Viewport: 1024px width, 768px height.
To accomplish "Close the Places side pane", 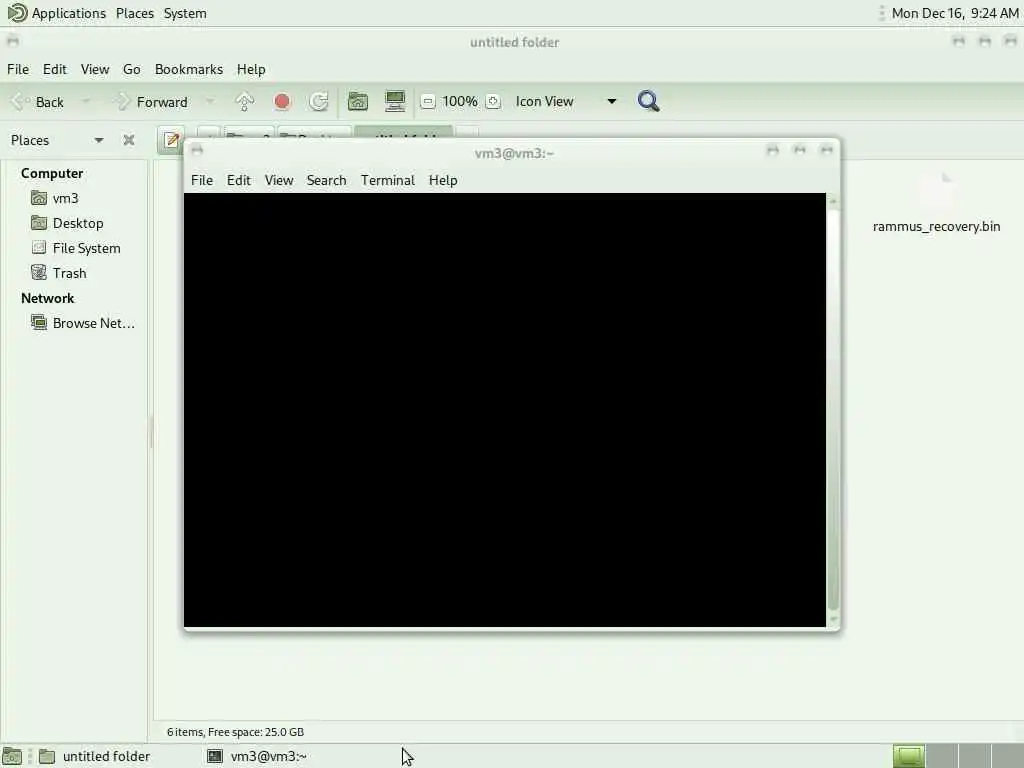I will pyautogui.click(x=129, y=140).
